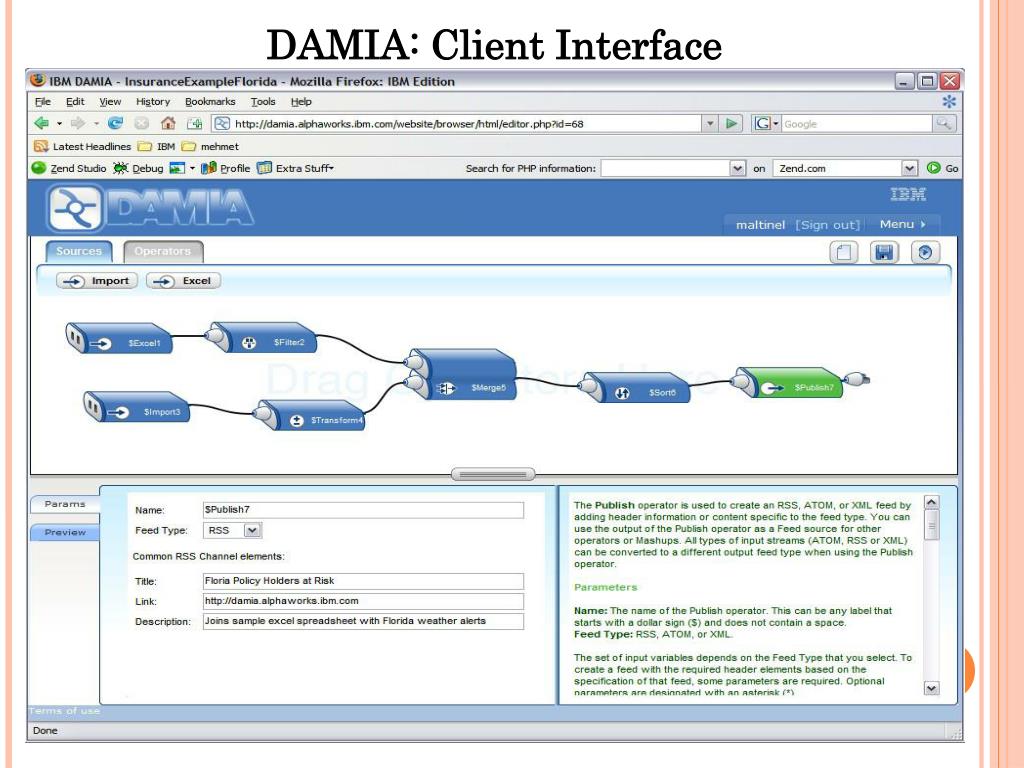
Task: Open the Feed Type RSS dropdown
Action: pos(252,530)
